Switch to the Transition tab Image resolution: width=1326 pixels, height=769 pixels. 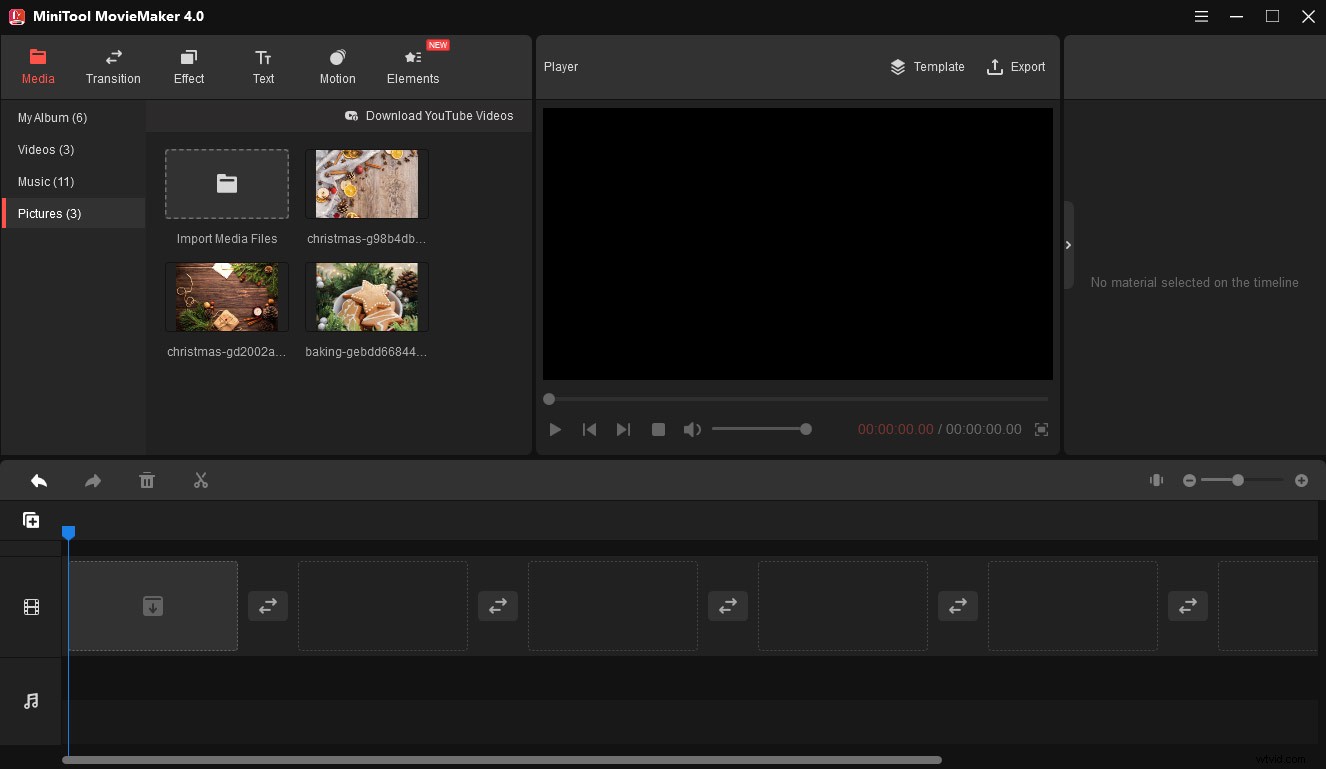click(113, 67)
